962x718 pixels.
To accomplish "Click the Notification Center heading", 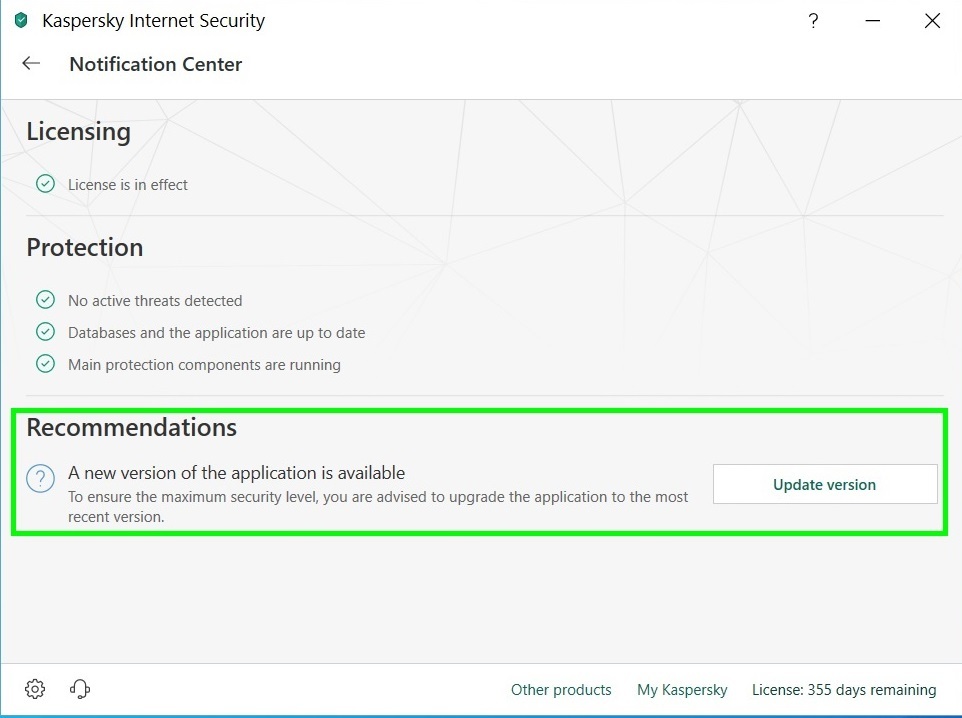I will tap(156, 64).
